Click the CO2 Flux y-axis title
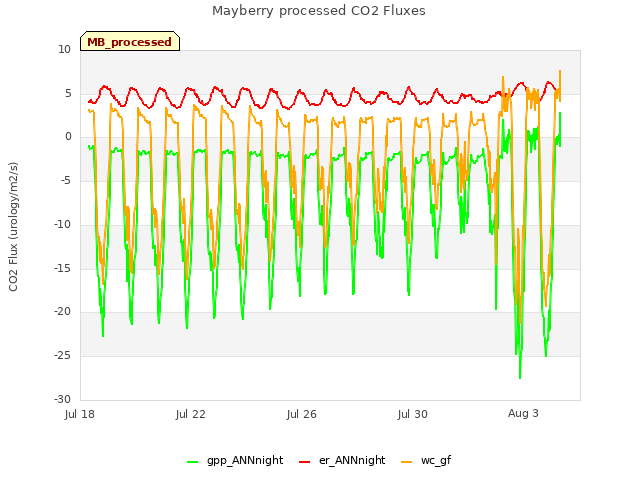Screen dimensions: 640x480 (13, 227)
